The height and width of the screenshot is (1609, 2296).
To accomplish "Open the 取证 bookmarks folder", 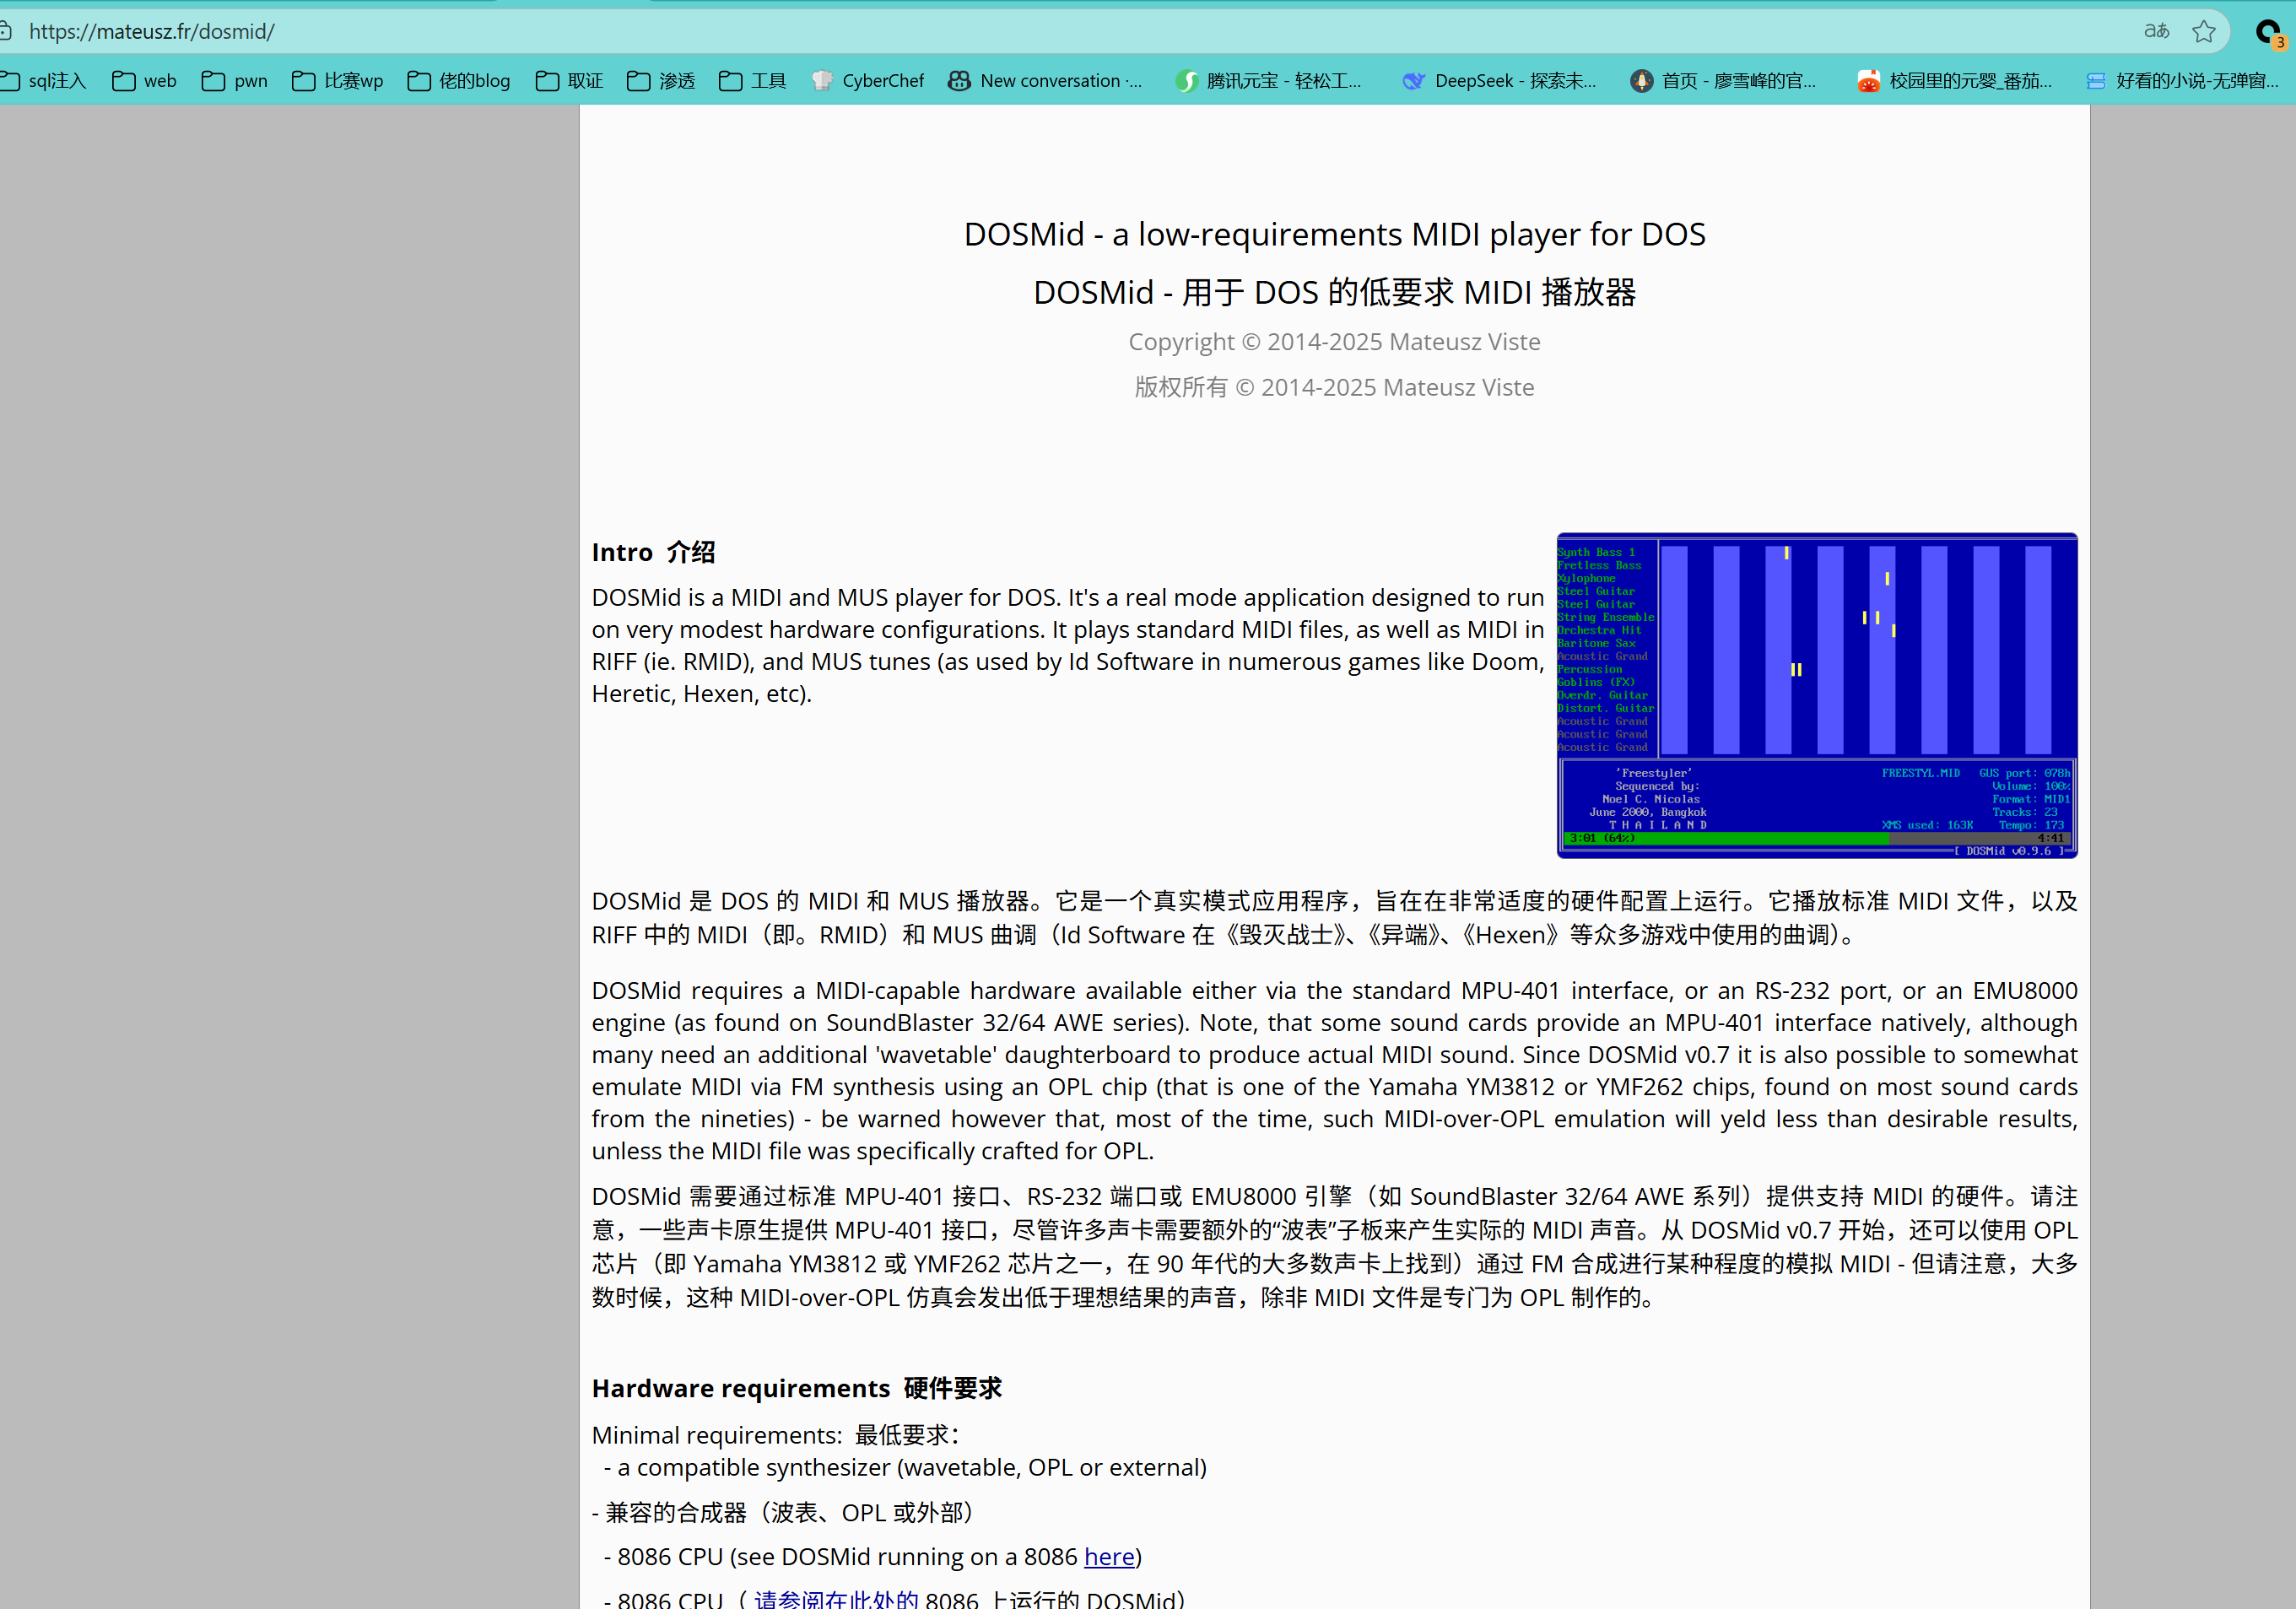I will (x=567, y=80).
